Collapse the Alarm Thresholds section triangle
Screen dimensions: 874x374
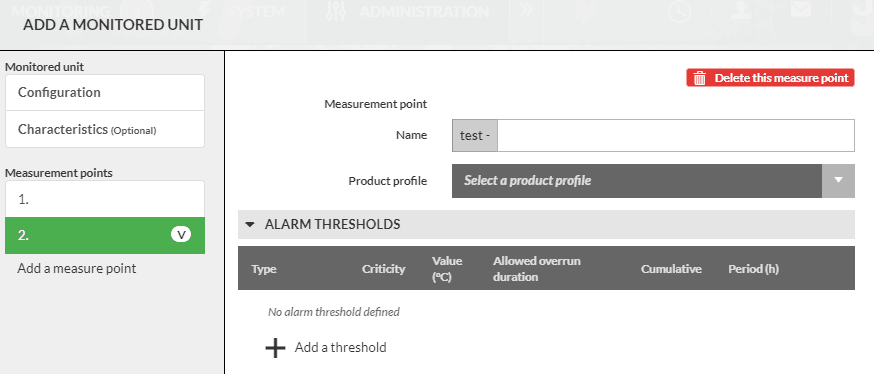point(250,225)
